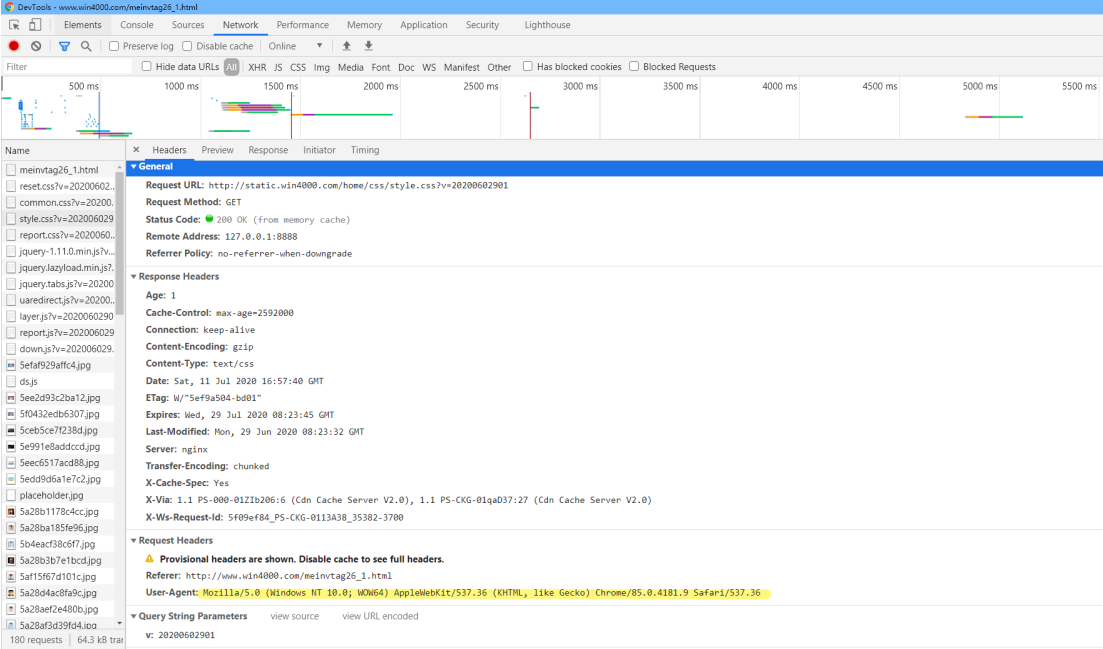This screenshot has width=1103, height=649.
Task: Click the file icon of ds.js
Action: (x=11, y=381)
